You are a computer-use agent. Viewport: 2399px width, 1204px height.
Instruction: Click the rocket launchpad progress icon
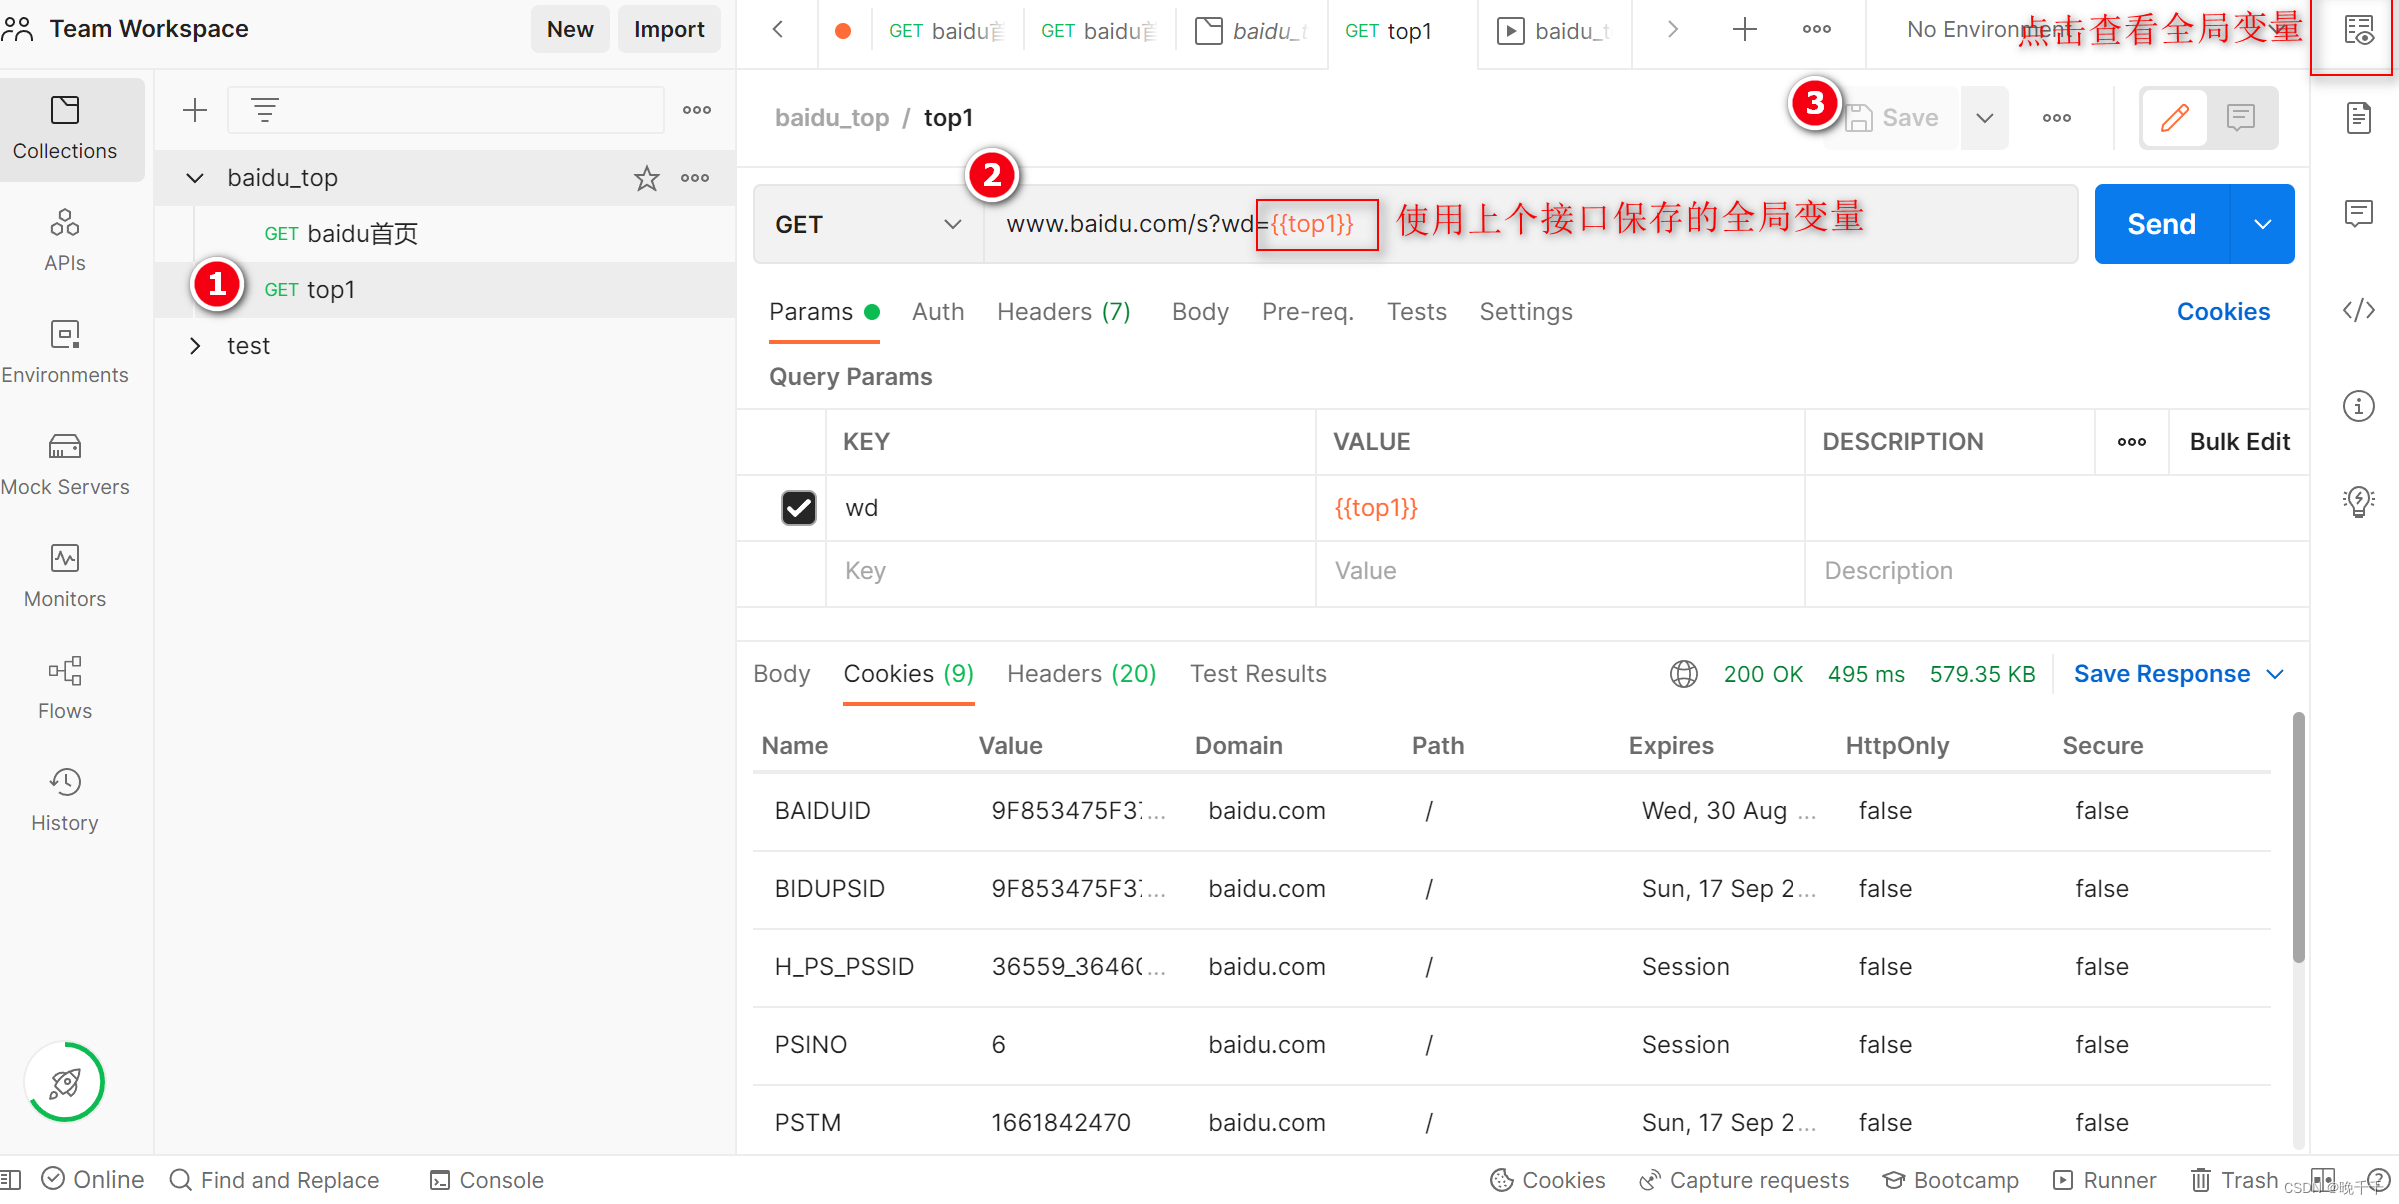click(x=65, y=1082)
